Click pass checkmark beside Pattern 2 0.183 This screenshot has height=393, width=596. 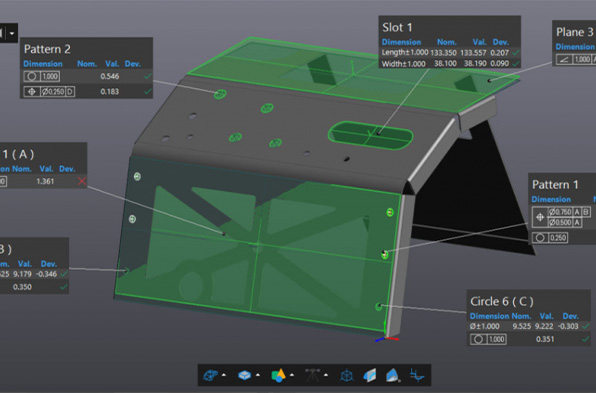tap(147, 92)
